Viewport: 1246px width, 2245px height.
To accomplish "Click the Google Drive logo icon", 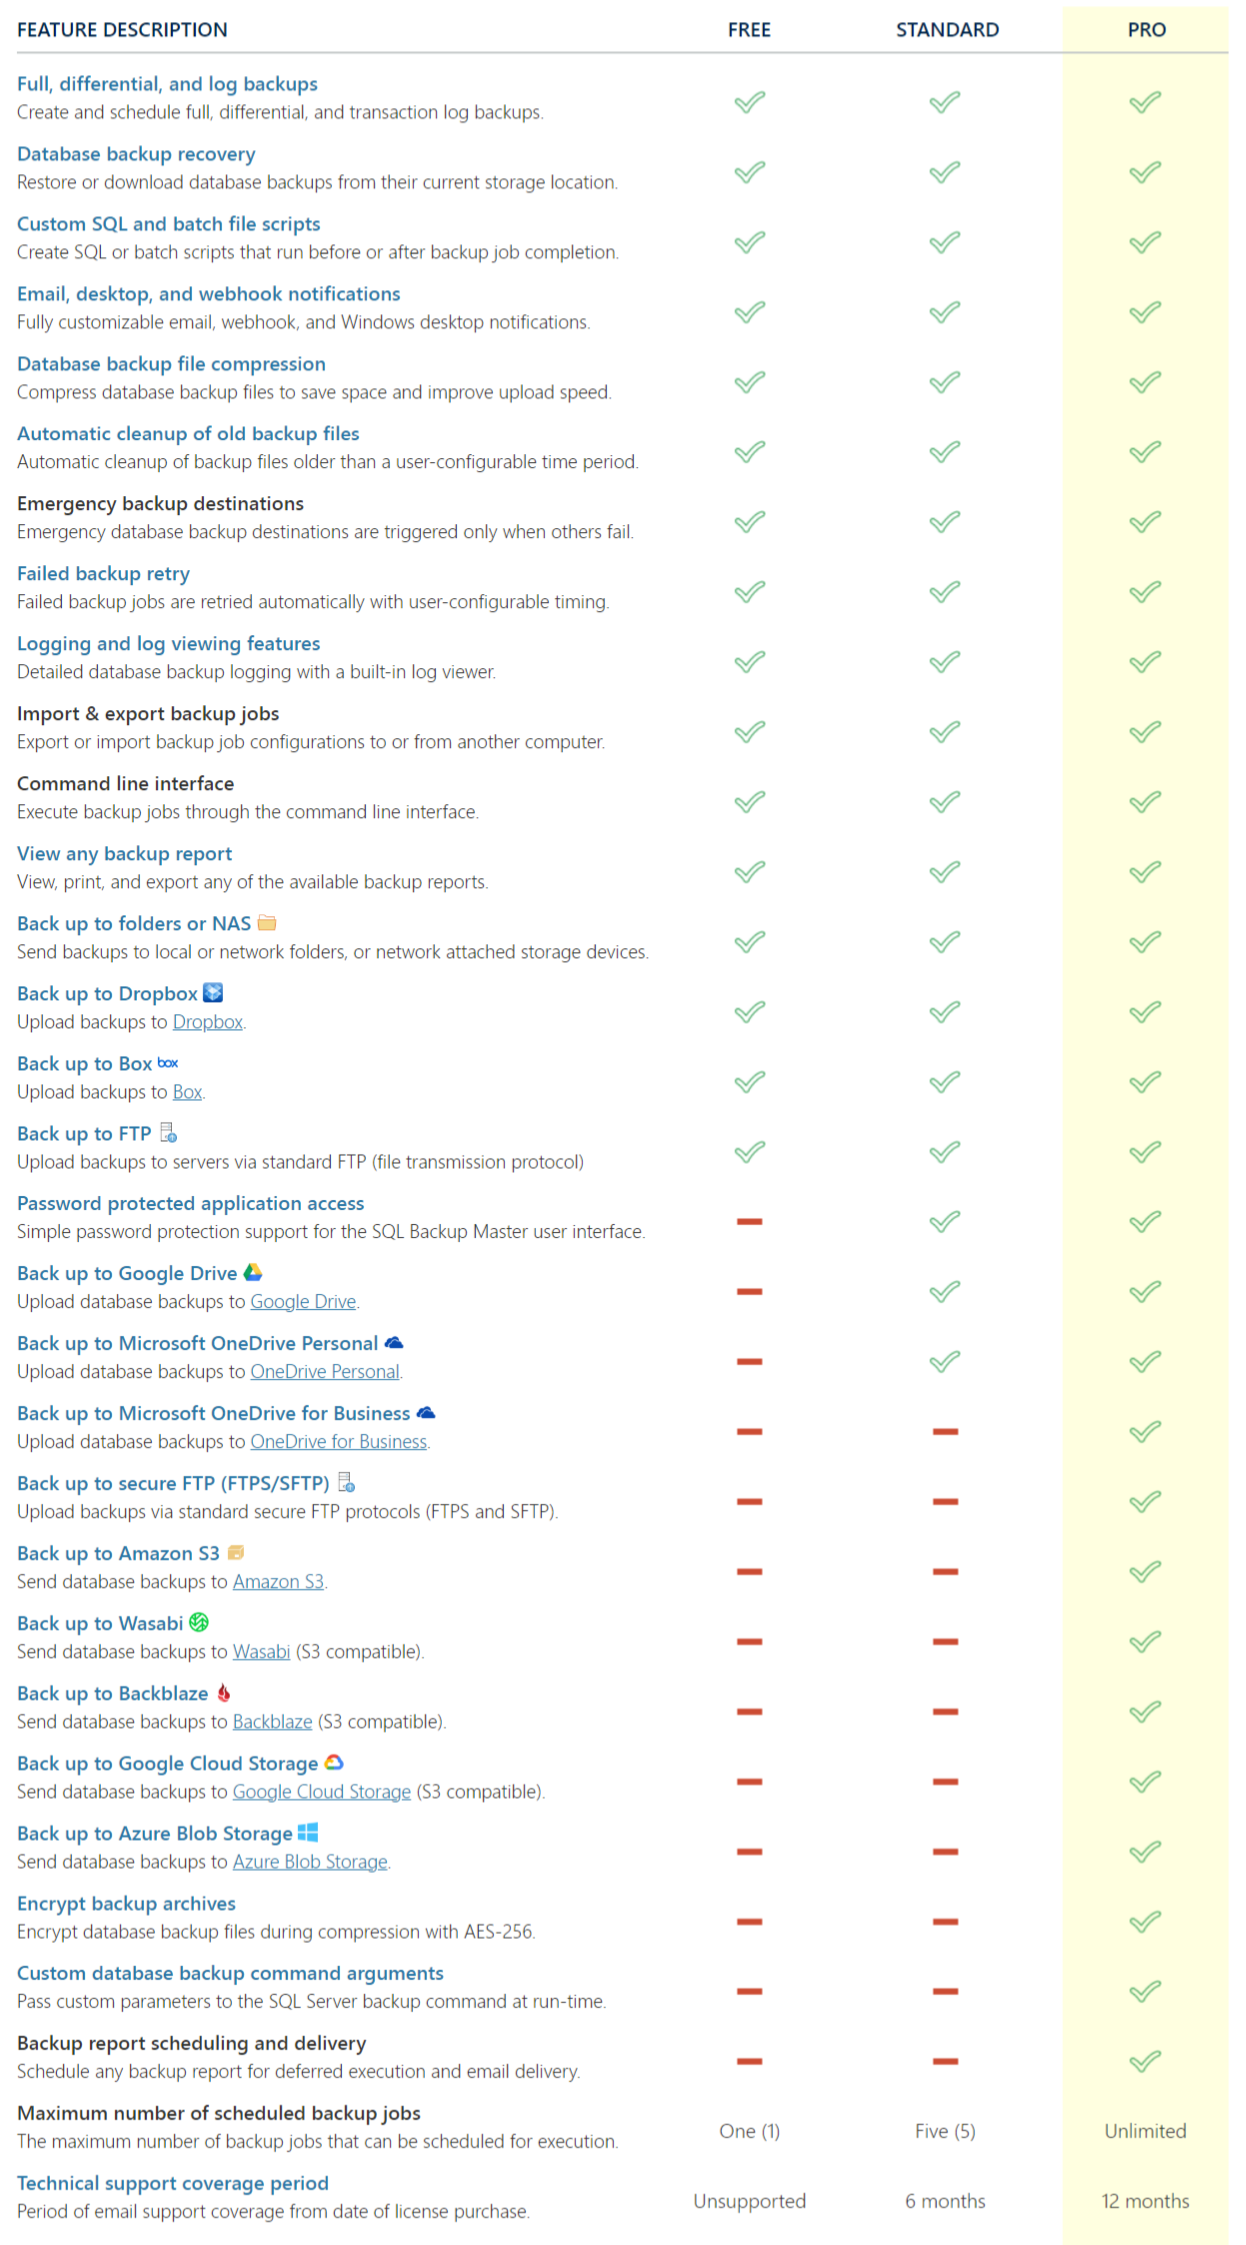I will click(253, 1273).
